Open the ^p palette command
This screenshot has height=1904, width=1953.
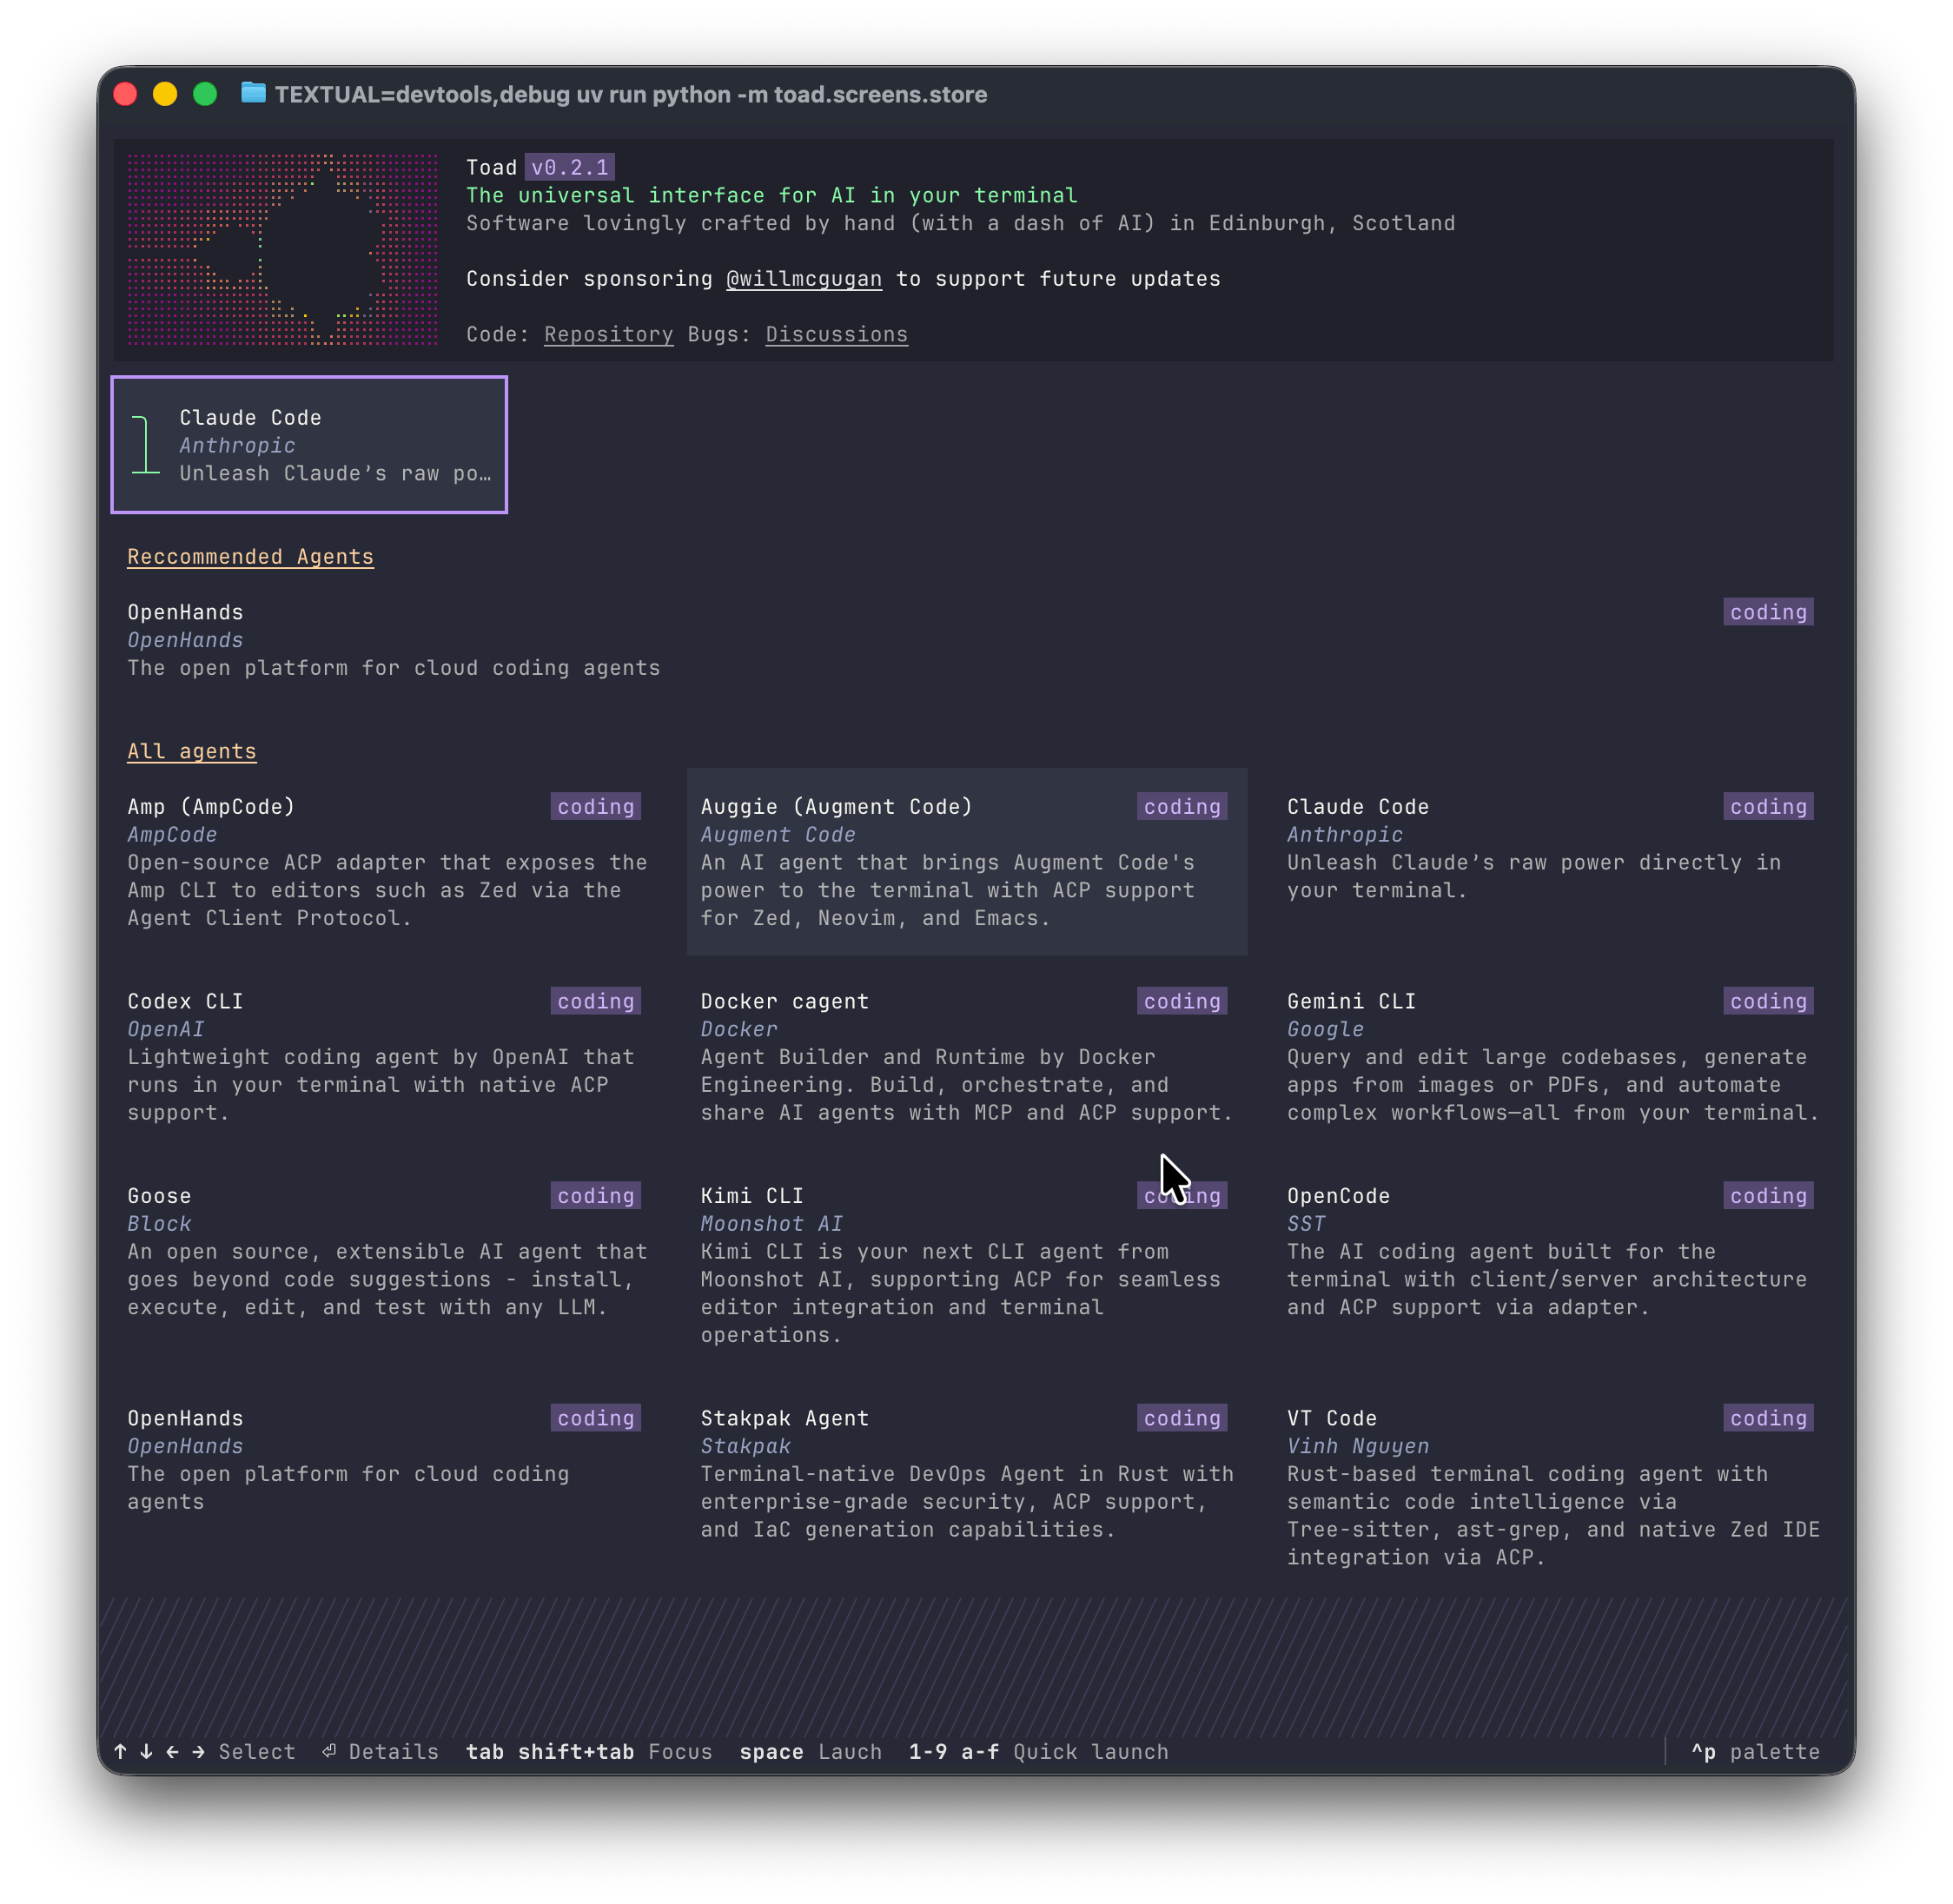(x=1754, y=1752)
